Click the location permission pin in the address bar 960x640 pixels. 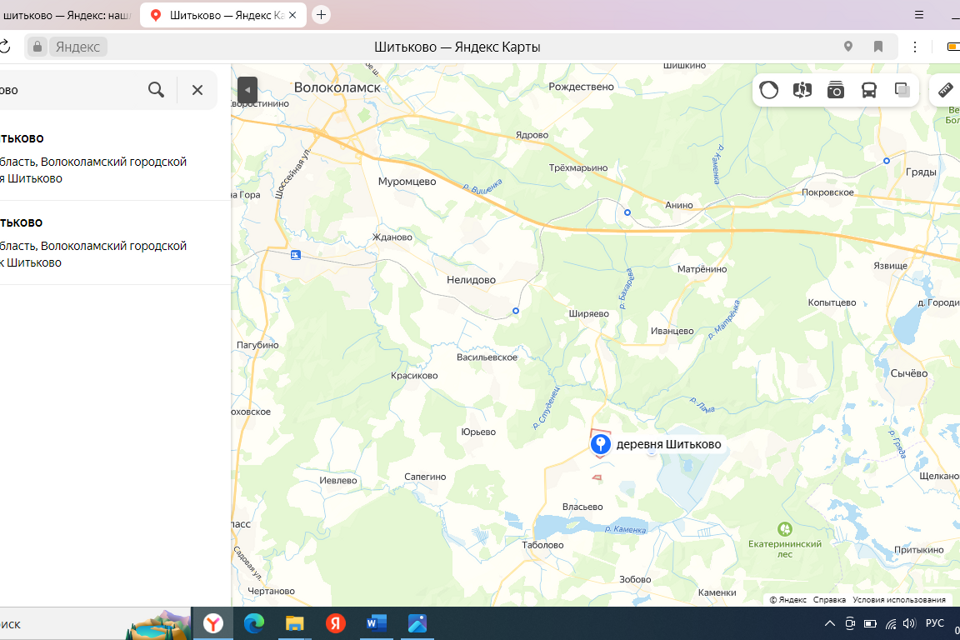pos(848,47)
